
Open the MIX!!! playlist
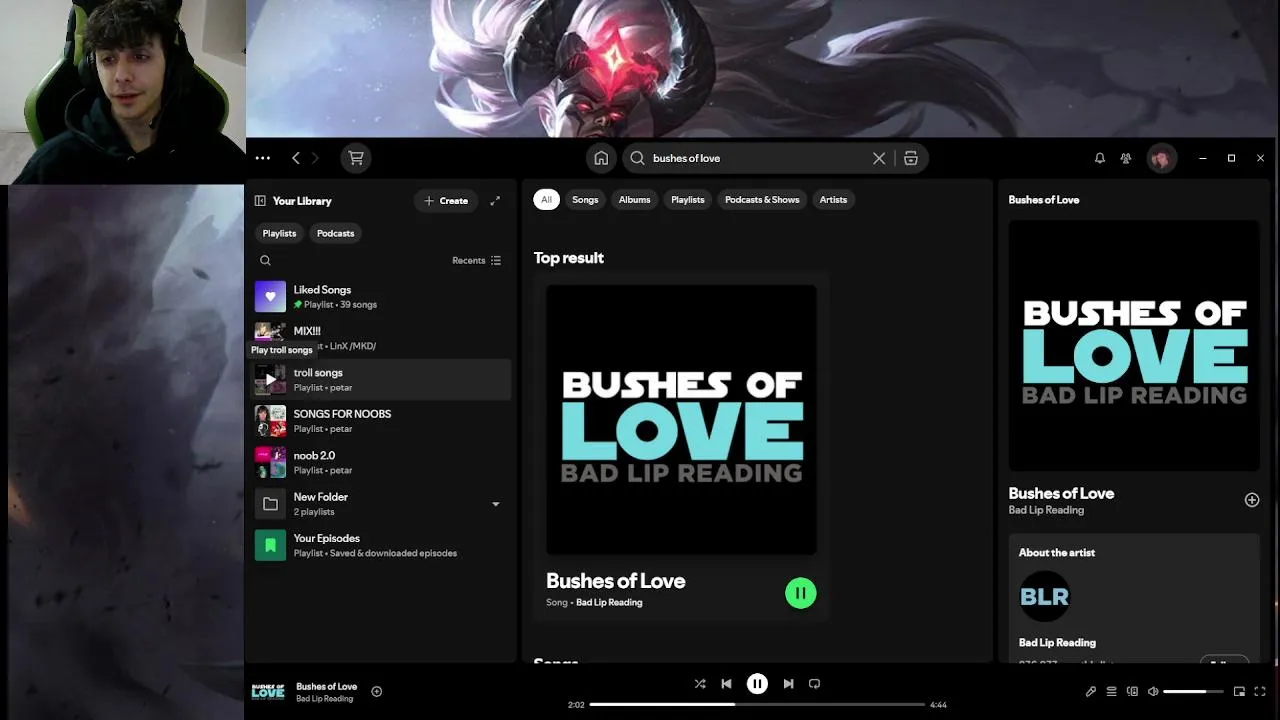pyautogui.click(x=380, y=338)
